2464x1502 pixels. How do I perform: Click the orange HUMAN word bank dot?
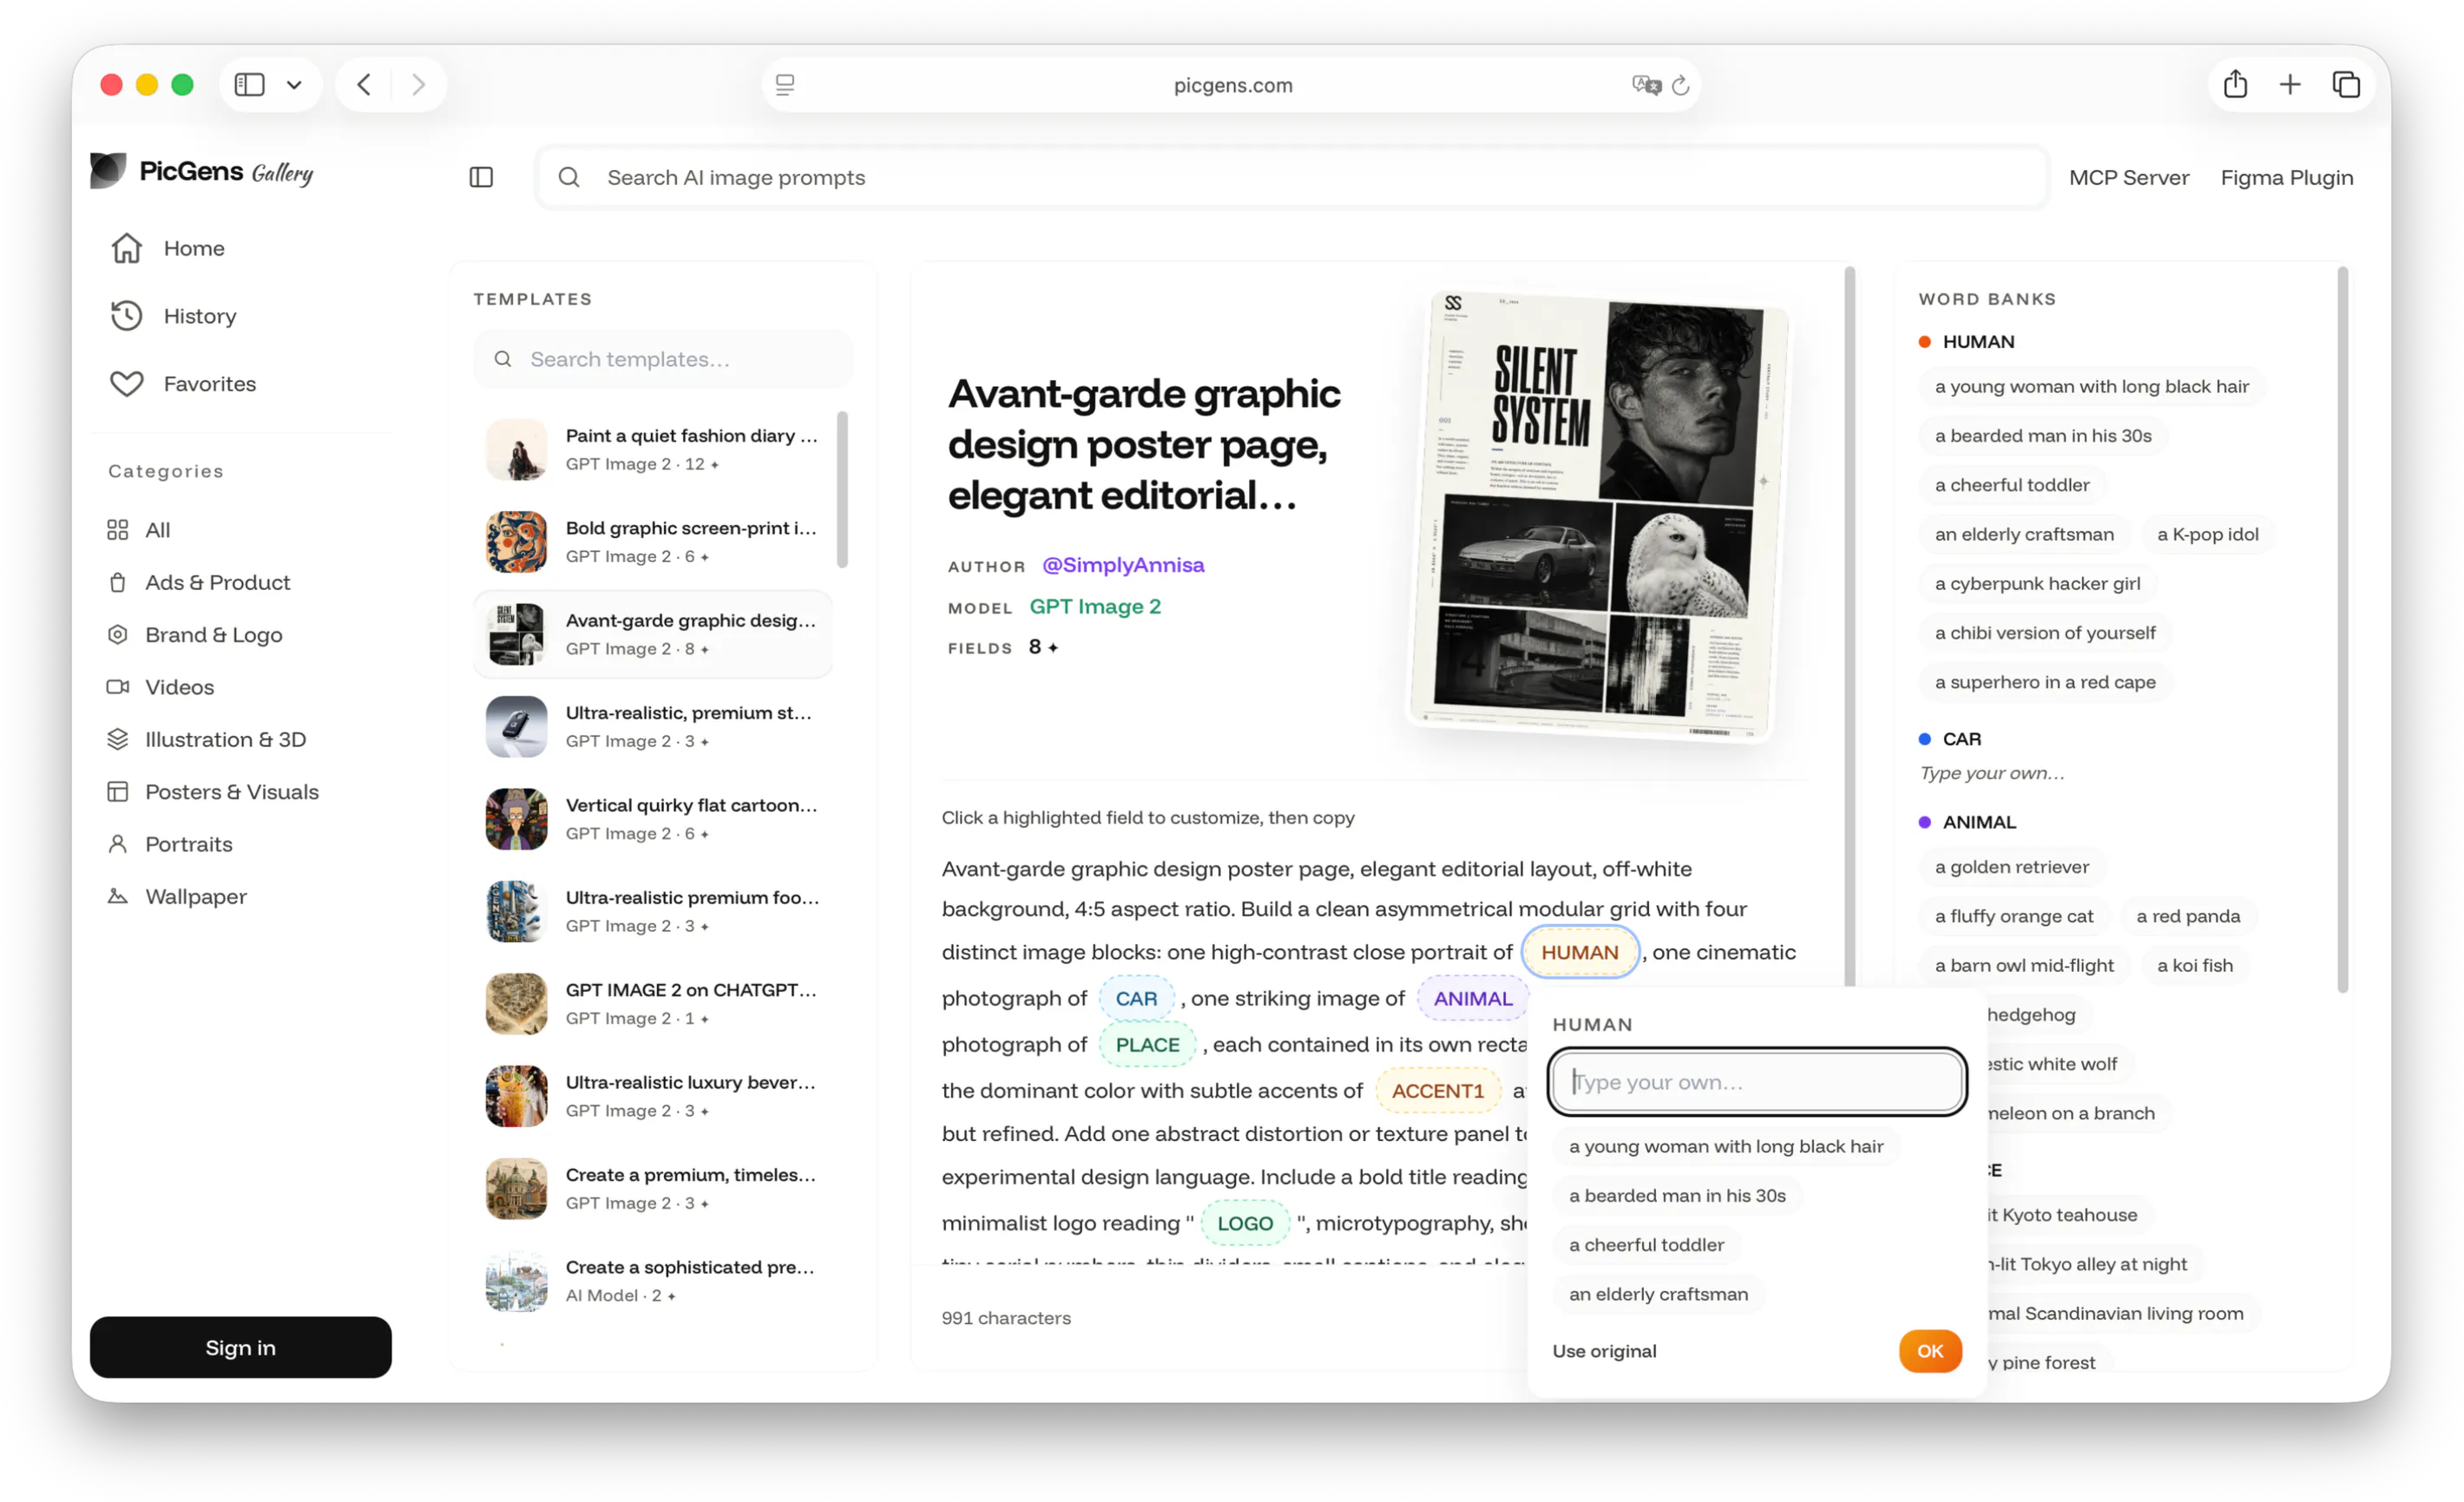1924,342
